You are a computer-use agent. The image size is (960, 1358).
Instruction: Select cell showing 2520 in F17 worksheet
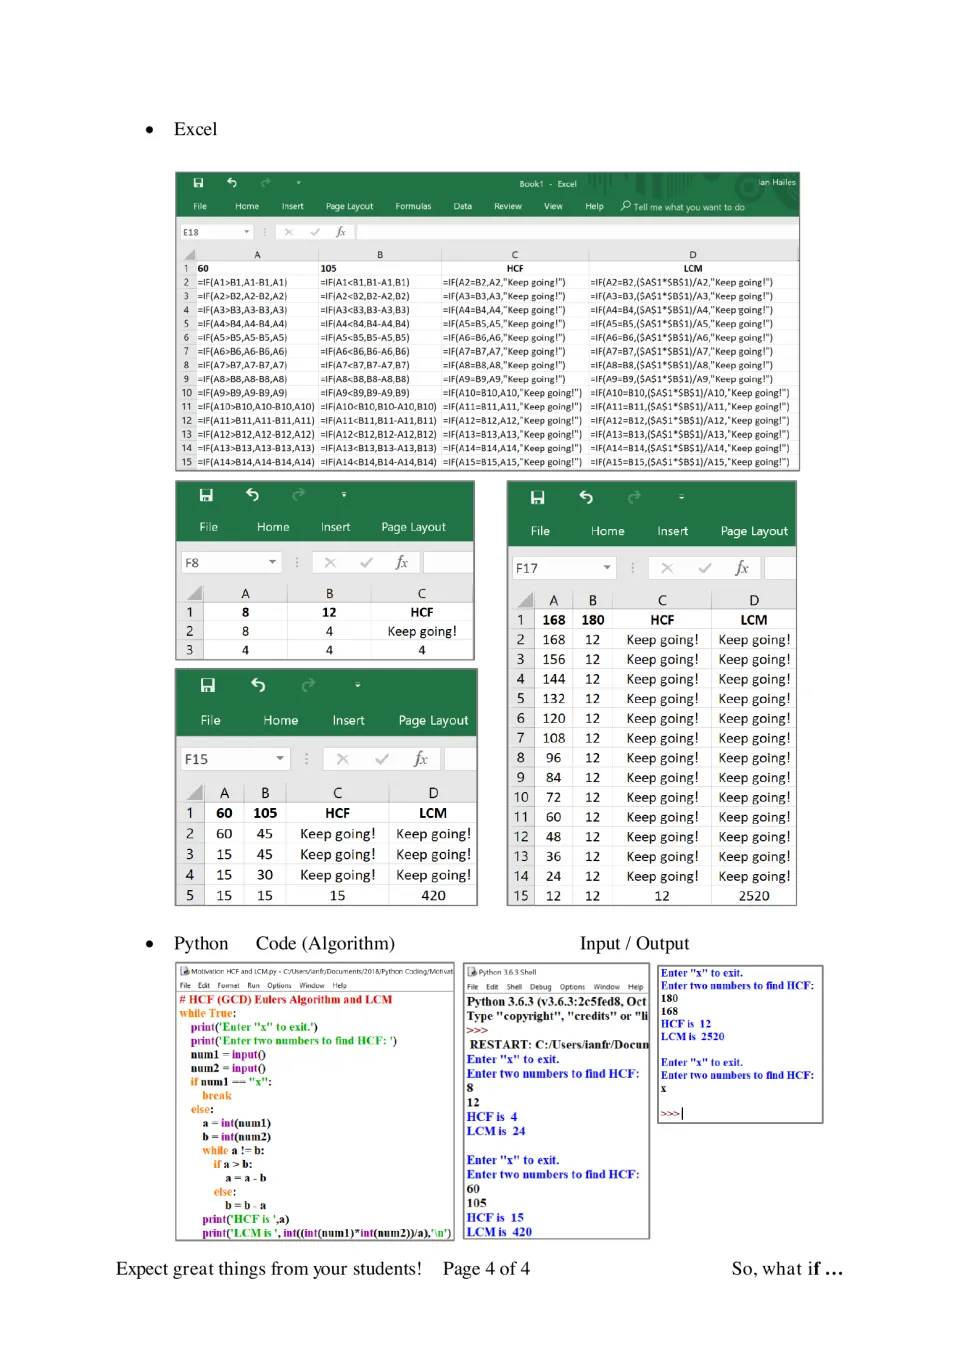[754, 896]
